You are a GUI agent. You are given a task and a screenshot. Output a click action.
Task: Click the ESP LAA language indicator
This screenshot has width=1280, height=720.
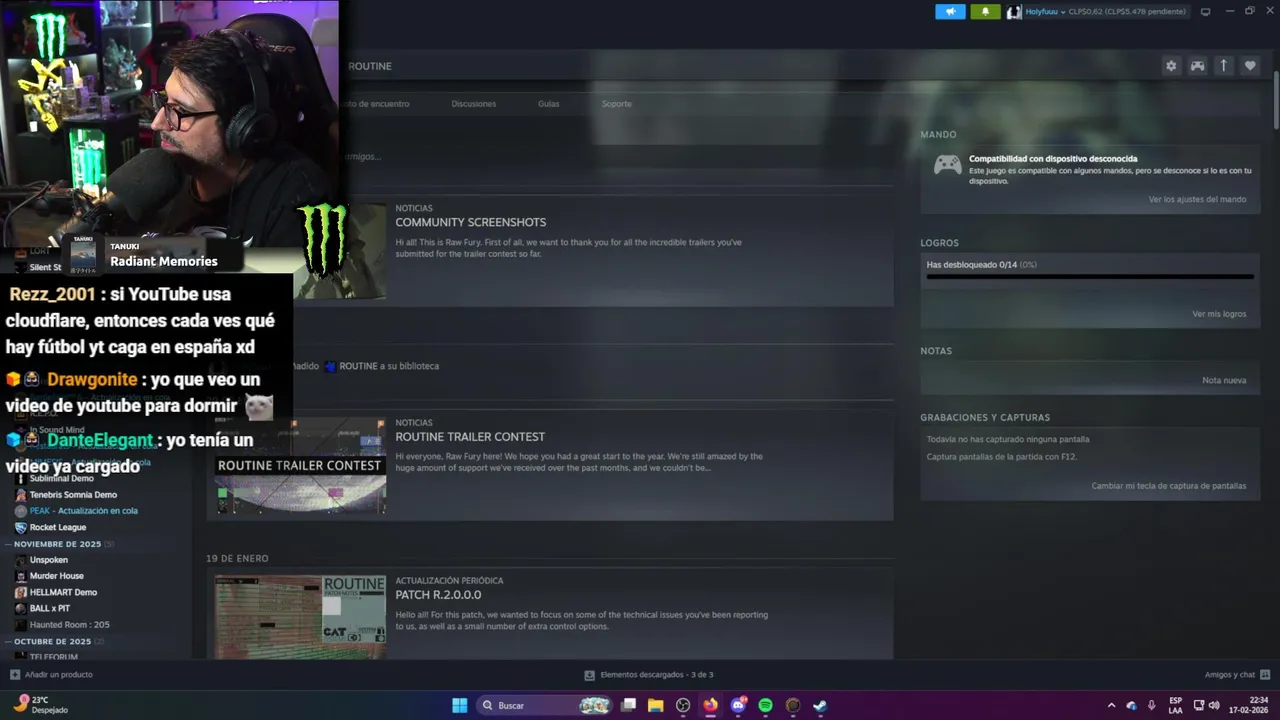(x=1176, y=705)
